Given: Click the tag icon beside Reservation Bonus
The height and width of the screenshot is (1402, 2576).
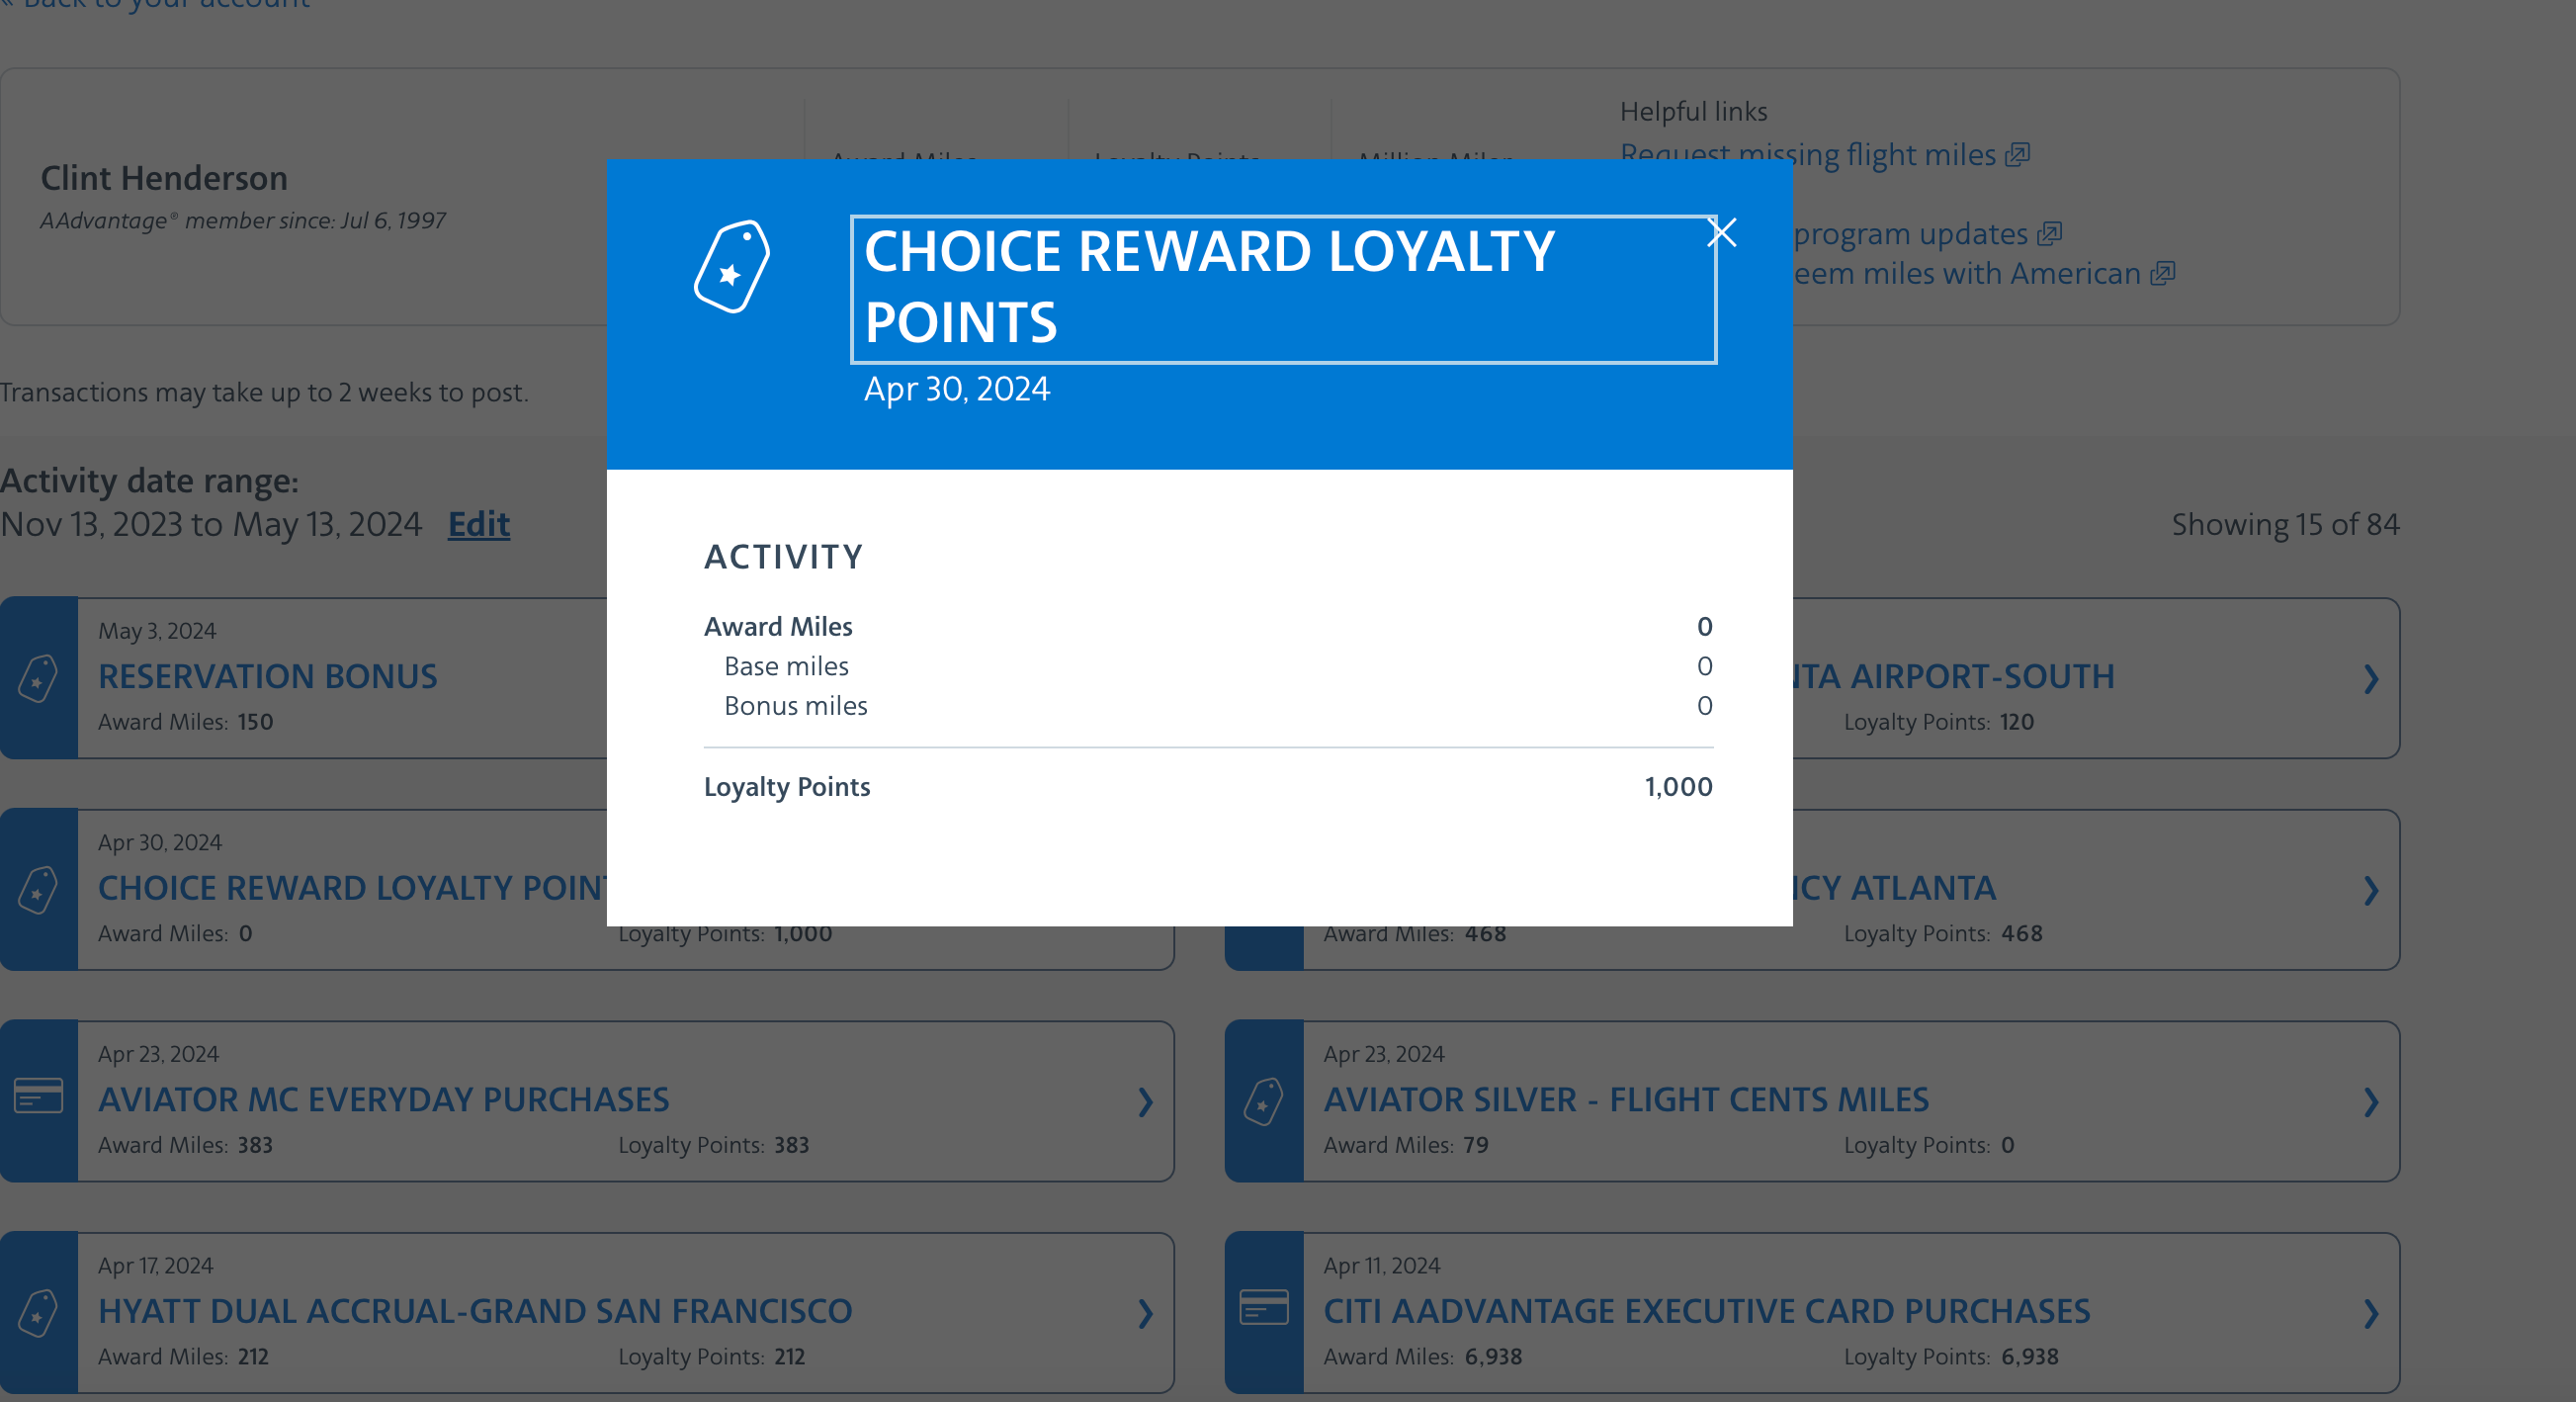Looking at the screenshot, I should pos(37,679).
